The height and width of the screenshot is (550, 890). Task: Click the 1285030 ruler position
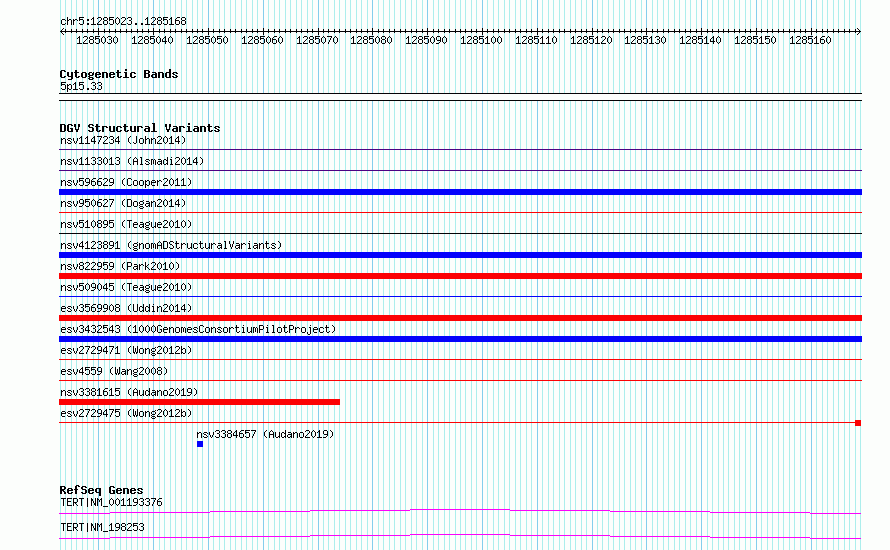tap(97, 40)
